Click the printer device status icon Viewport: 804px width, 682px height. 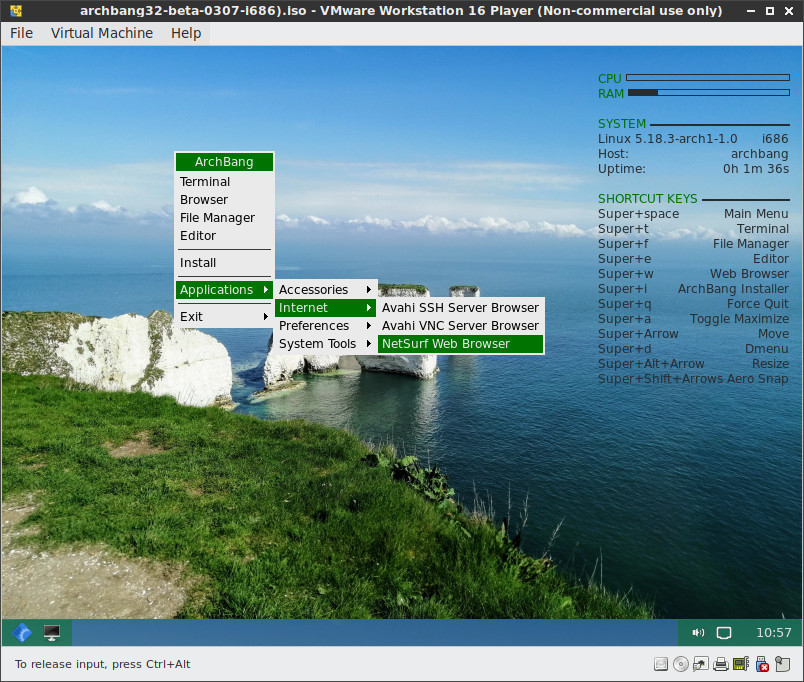tap(721, 665)
